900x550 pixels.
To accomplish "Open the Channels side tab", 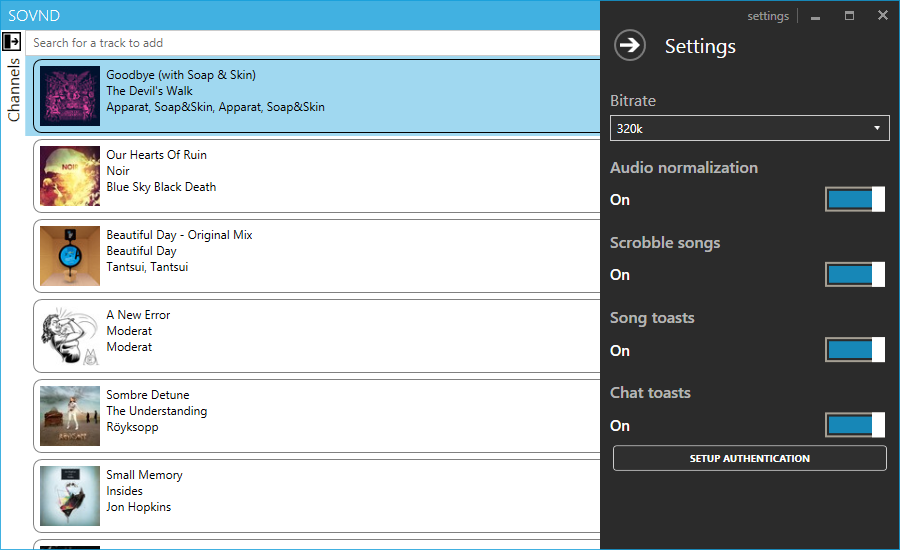I will tap(14, 90).
